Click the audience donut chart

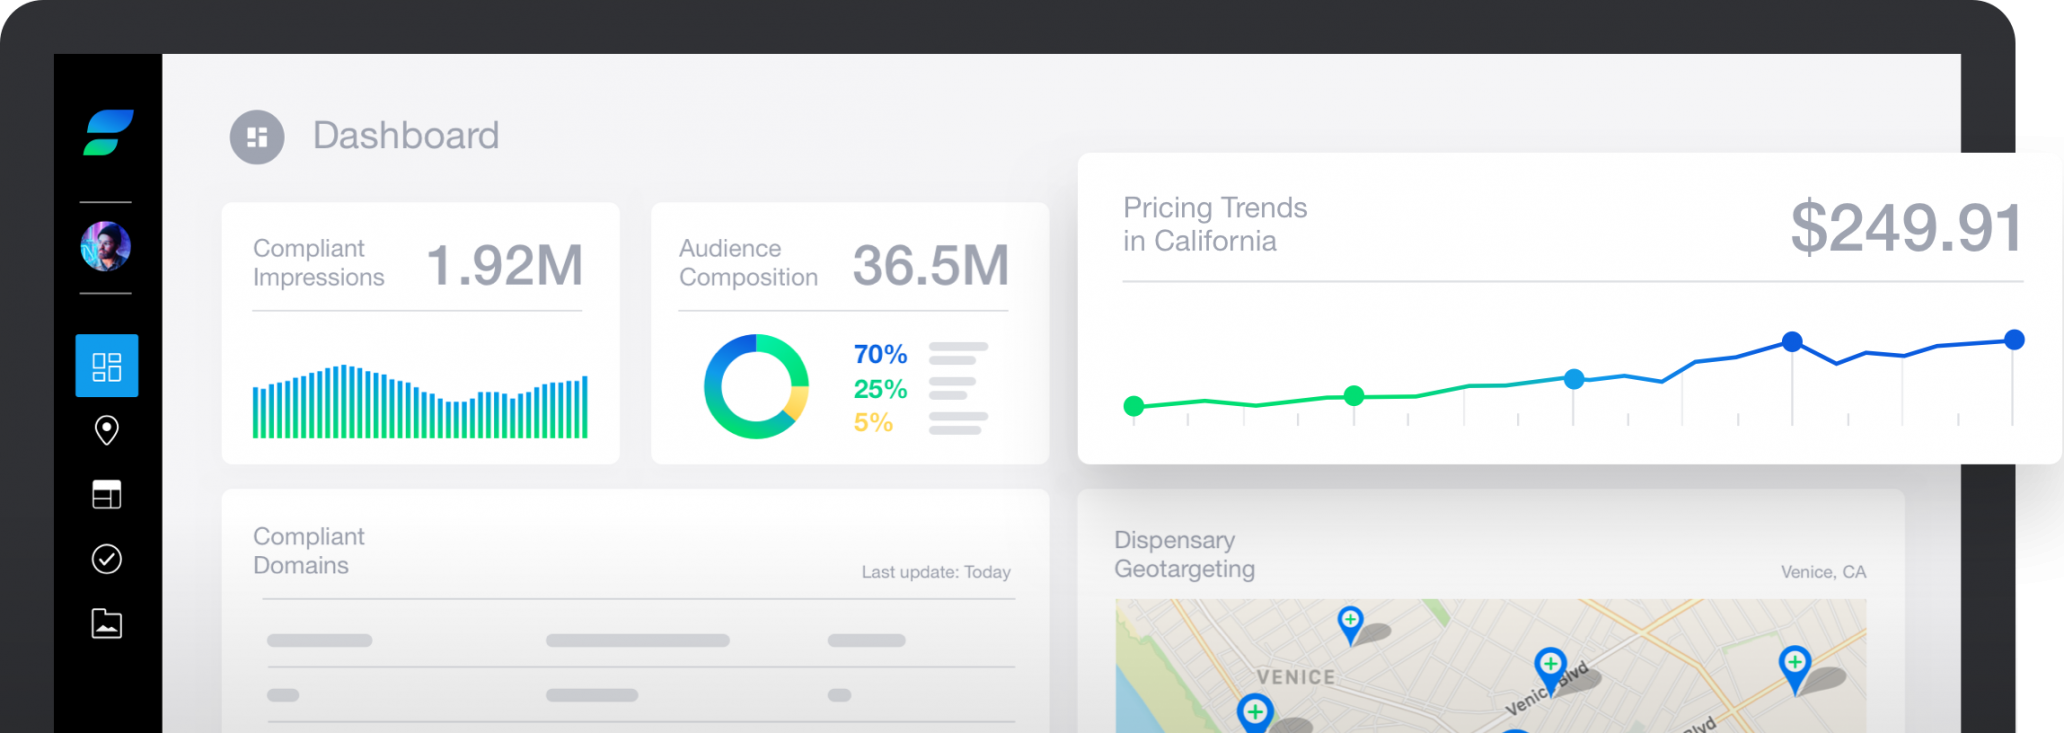(x=756, y=386)
